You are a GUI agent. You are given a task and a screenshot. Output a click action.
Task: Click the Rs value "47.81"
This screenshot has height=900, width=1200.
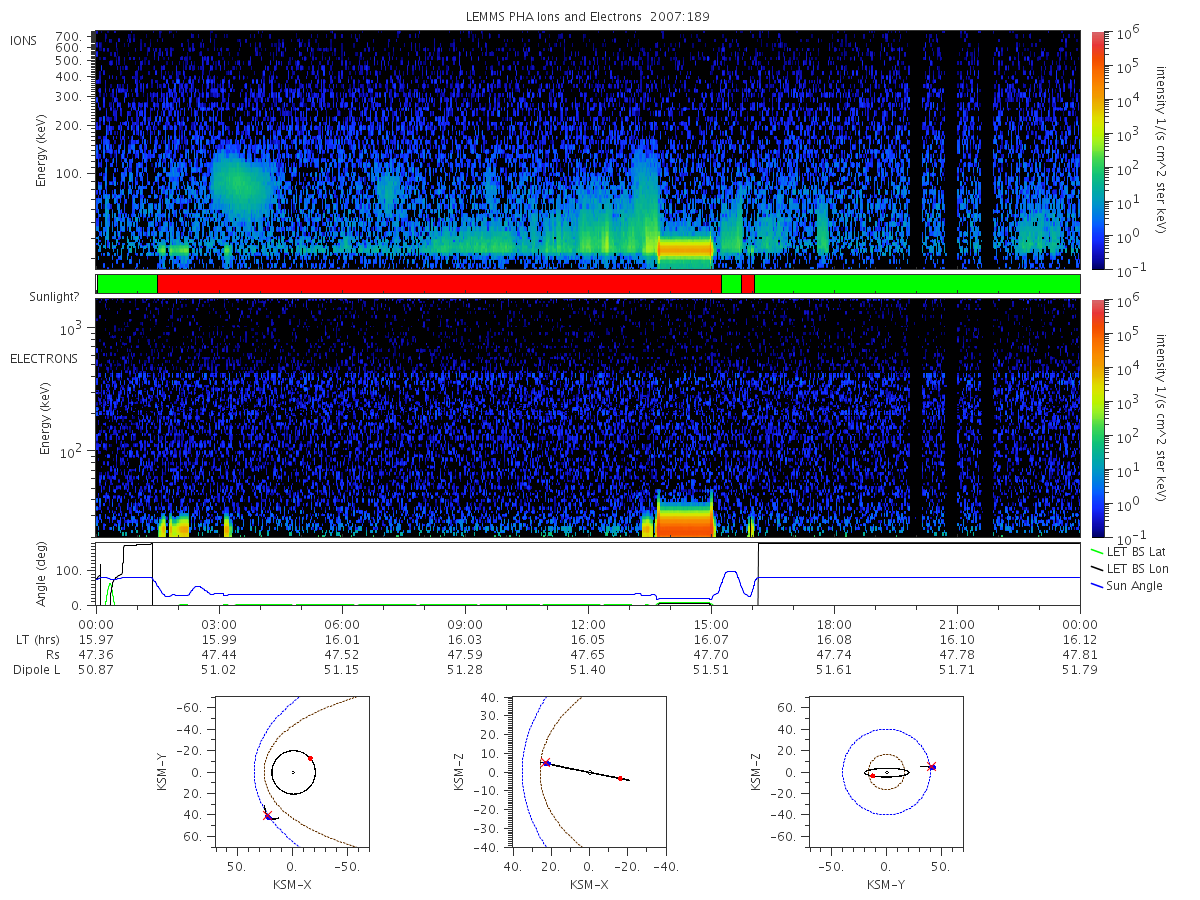pyautogui.click(x=1080, y=655)
